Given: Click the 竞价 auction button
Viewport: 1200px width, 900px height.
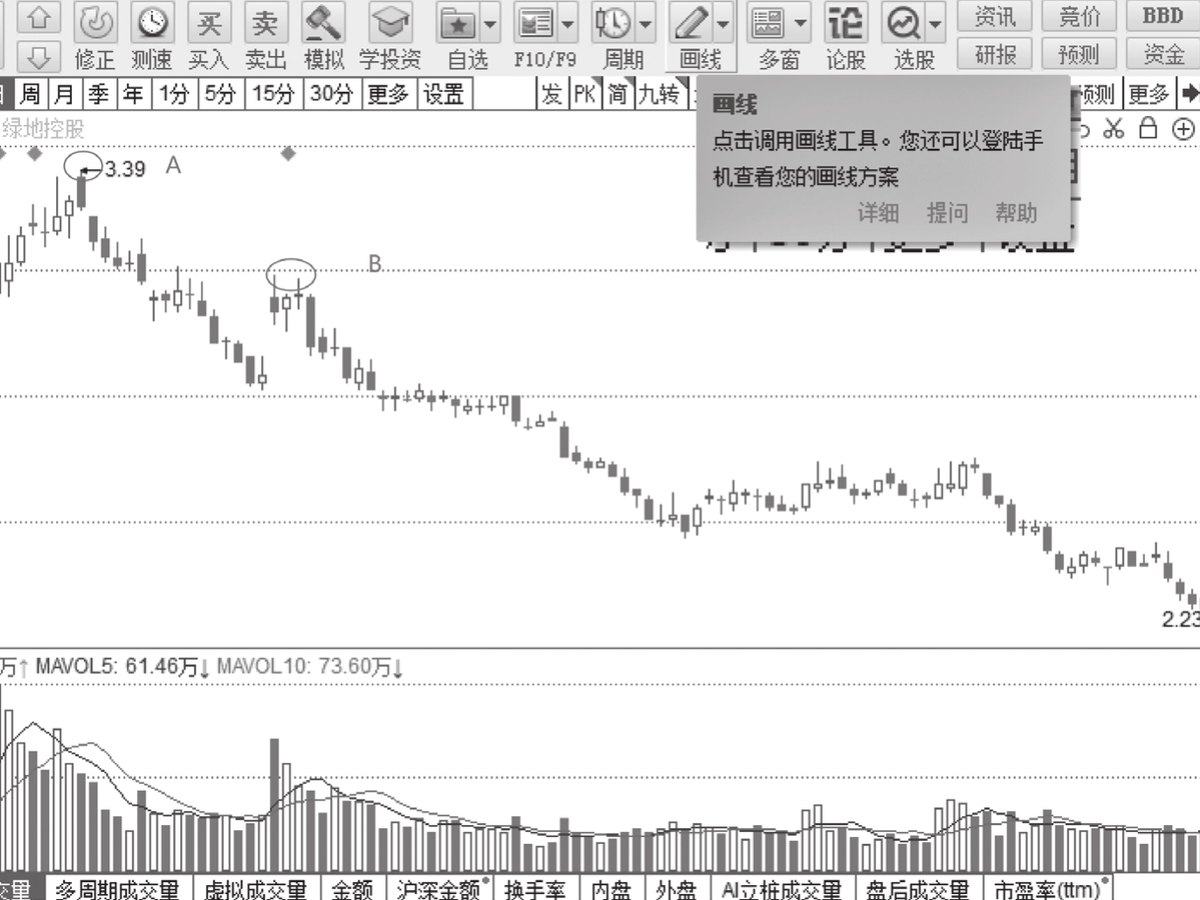Looking at the screenshot, I should tap(1079, 16).
